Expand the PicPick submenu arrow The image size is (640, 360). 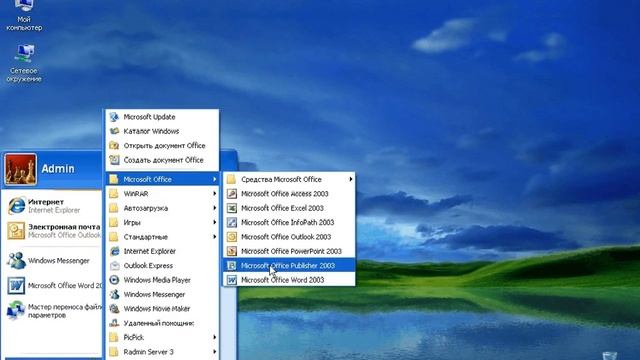pyautogui.click(x=214, y=337)
